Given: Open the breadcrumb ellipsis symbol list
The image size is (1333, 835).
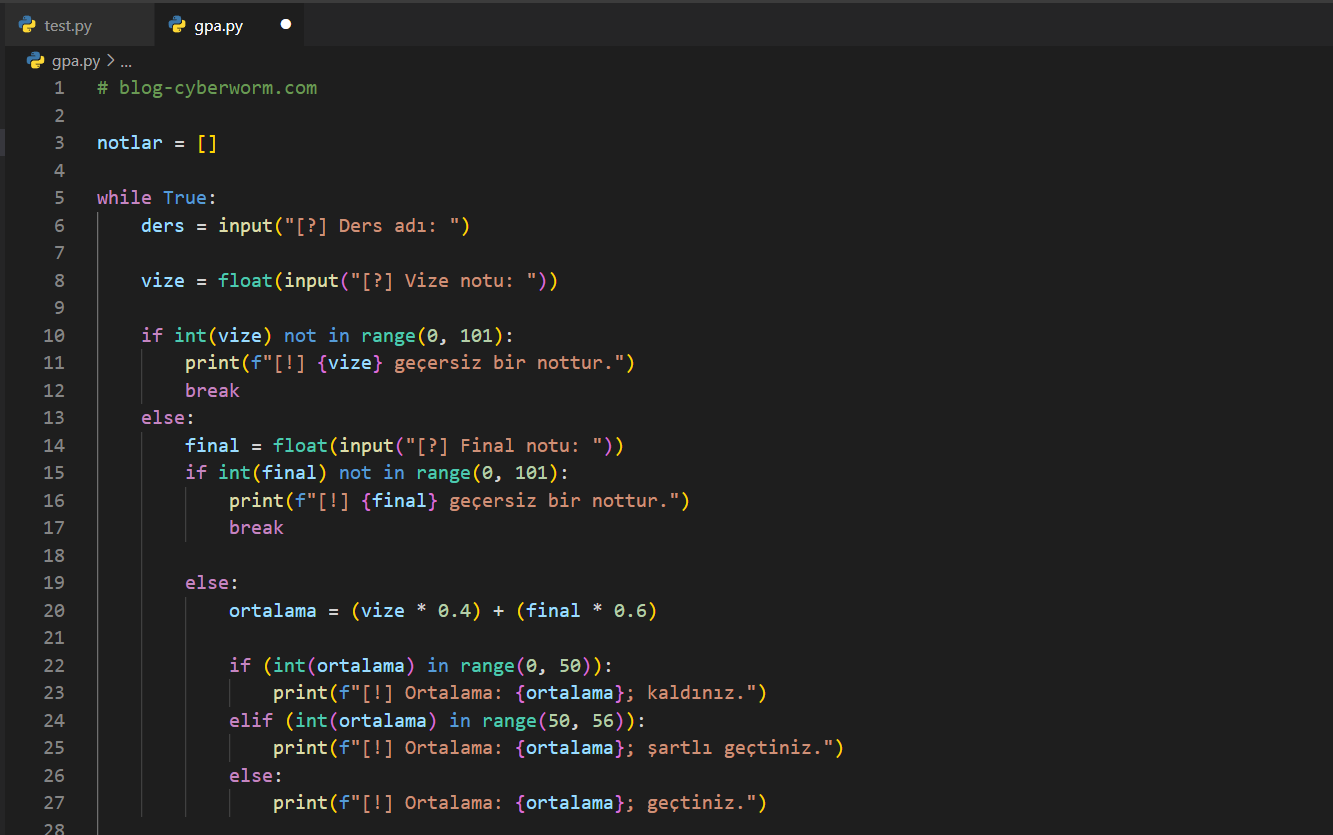Looking at the screenshot, I should pos(126,61).
